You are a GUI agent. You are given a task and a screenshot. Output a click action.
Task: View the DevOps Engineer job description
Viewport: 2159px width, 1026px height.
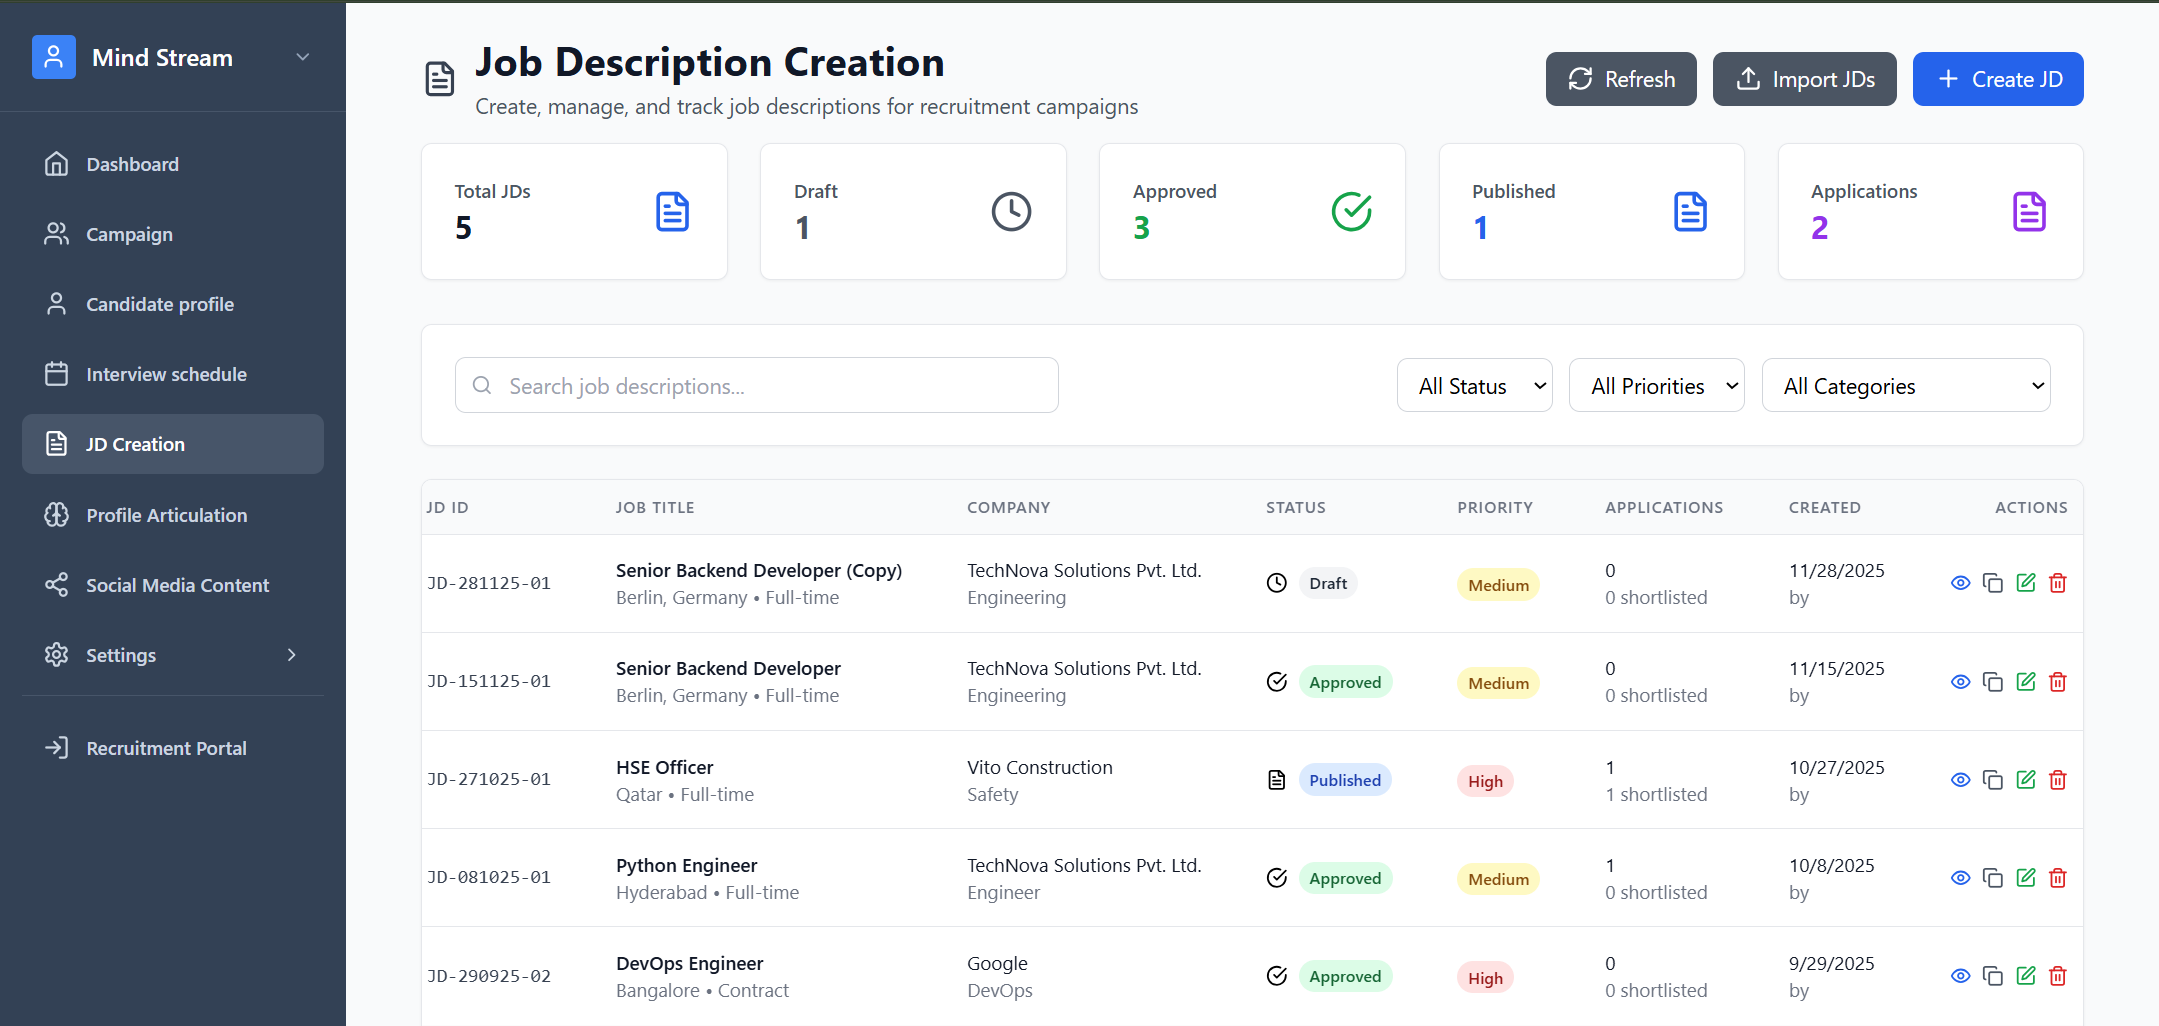coord(1960,976)
